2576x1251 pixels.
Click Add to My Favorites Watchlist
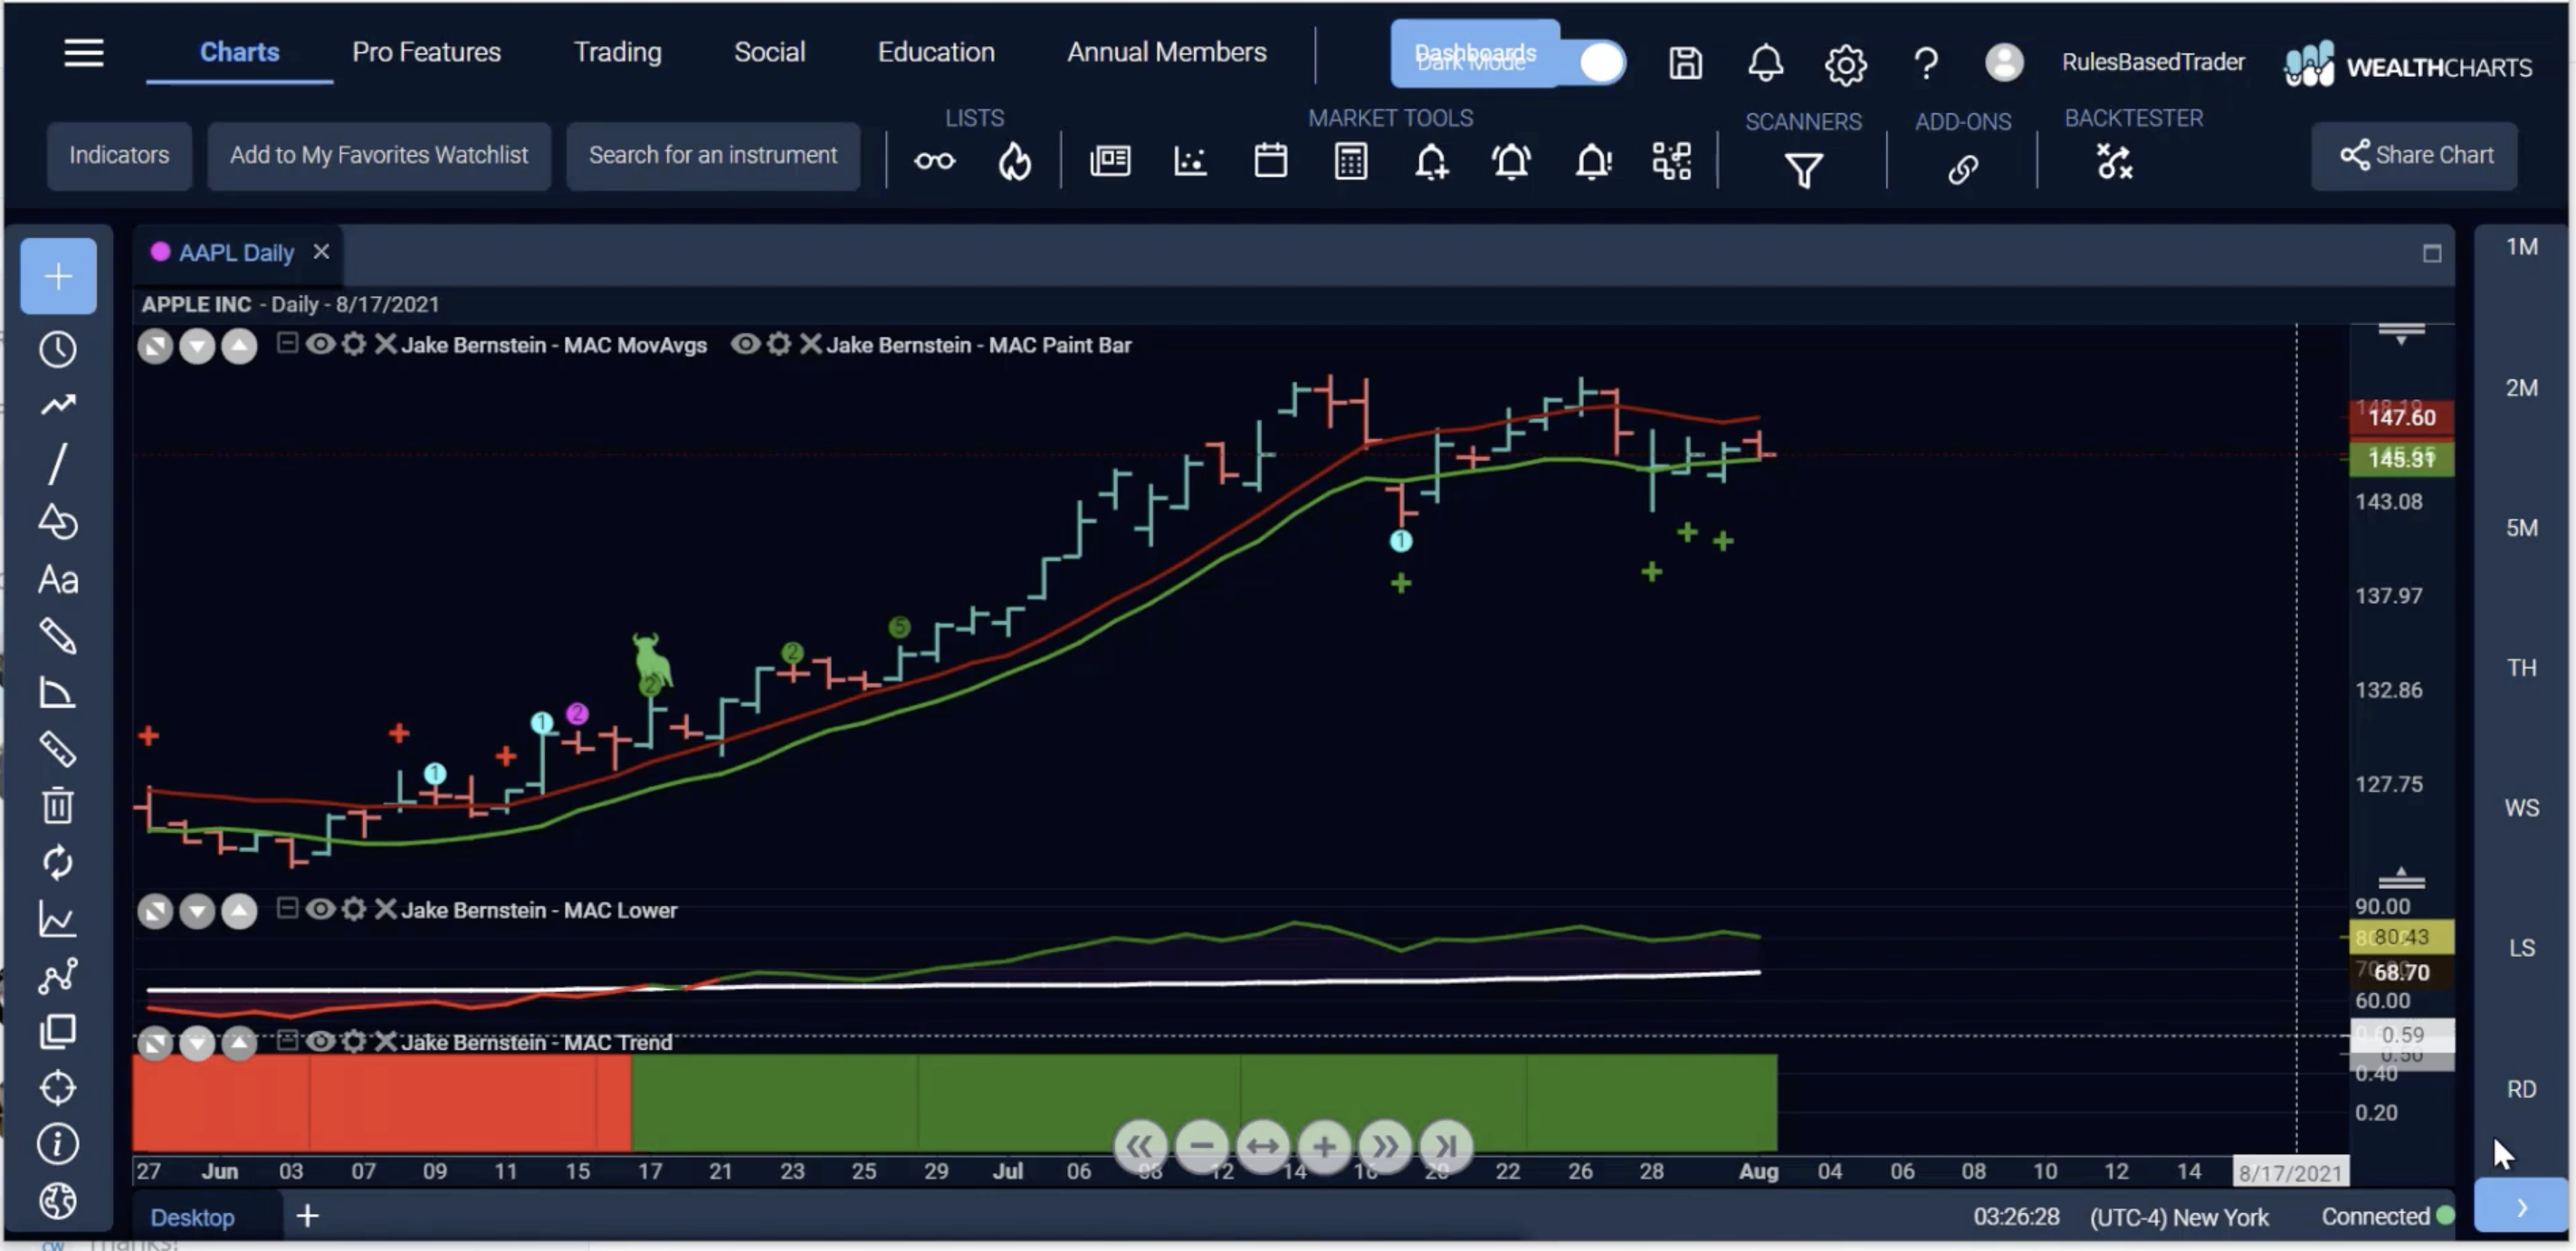pos(379,155)
